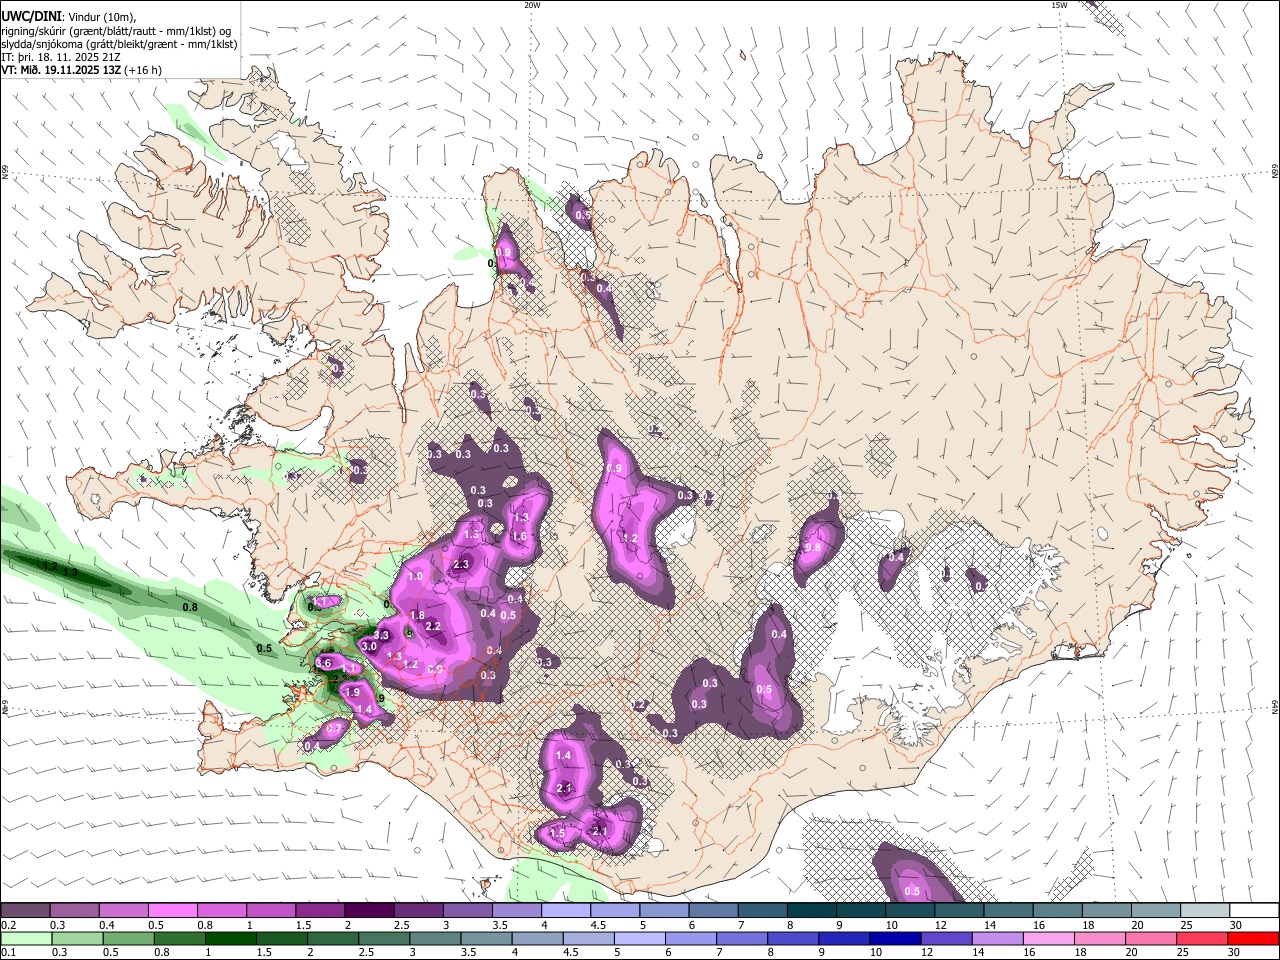This screenshot has width=1280, height=960.
Task: Select the bright red rain swatch after the 30 label
Action: coord(1255,939)
